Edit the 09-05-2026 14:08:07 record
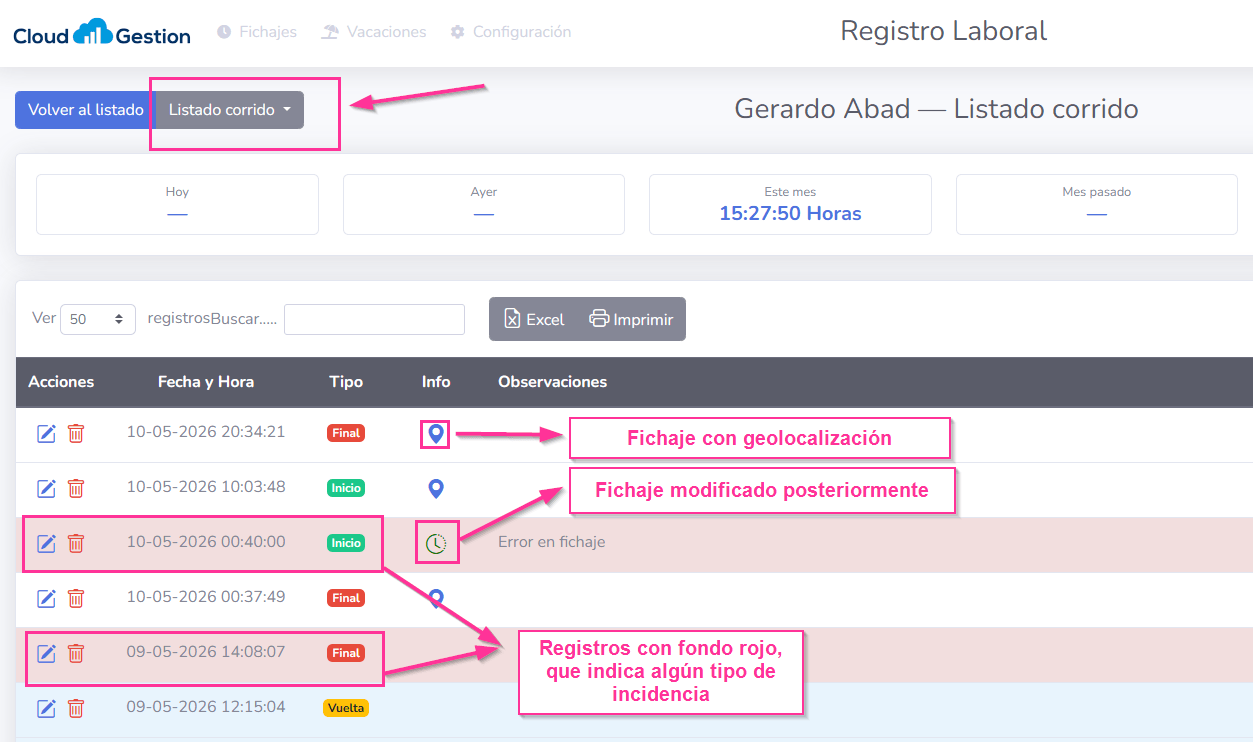The height and width of the screenshot is (742, 1253). pyautogui.click(x=46, y=653)
